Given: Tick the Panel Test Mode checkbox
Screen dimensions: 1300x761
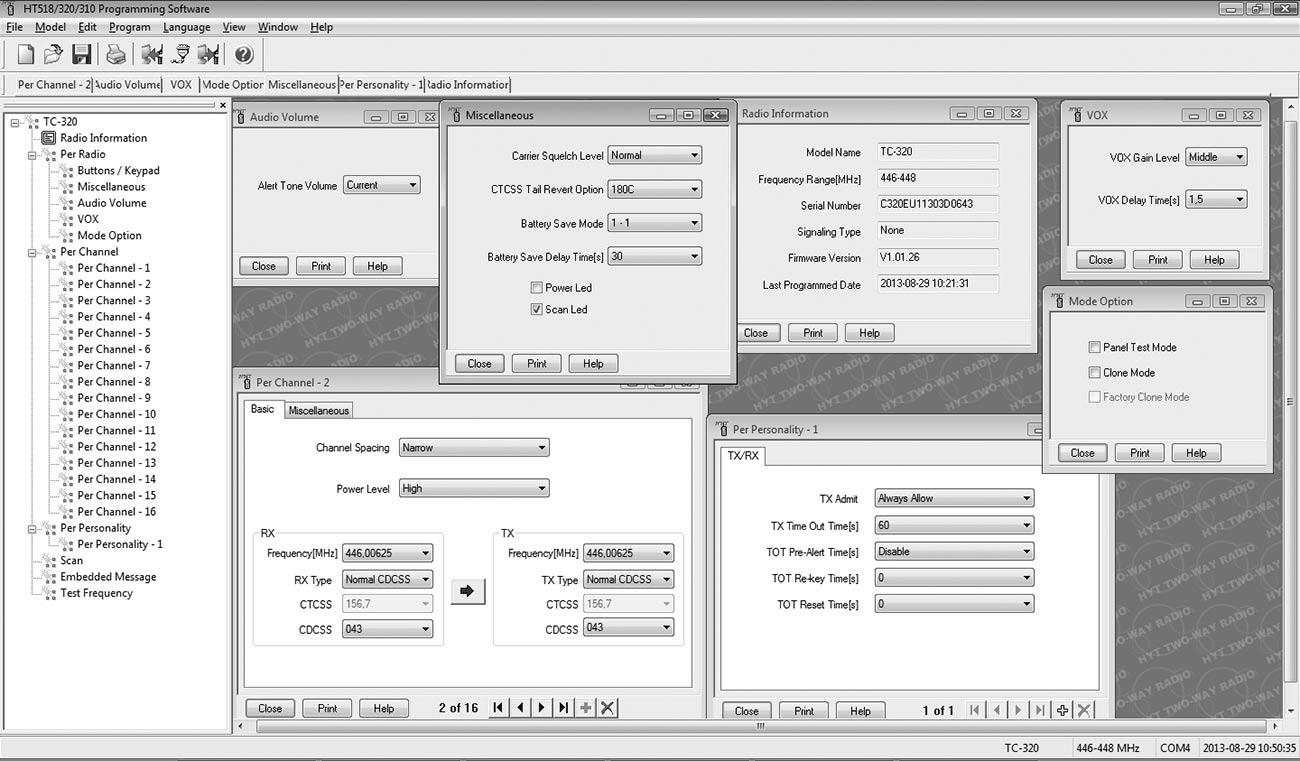Looking at the screenshot, I should 1094,348.
